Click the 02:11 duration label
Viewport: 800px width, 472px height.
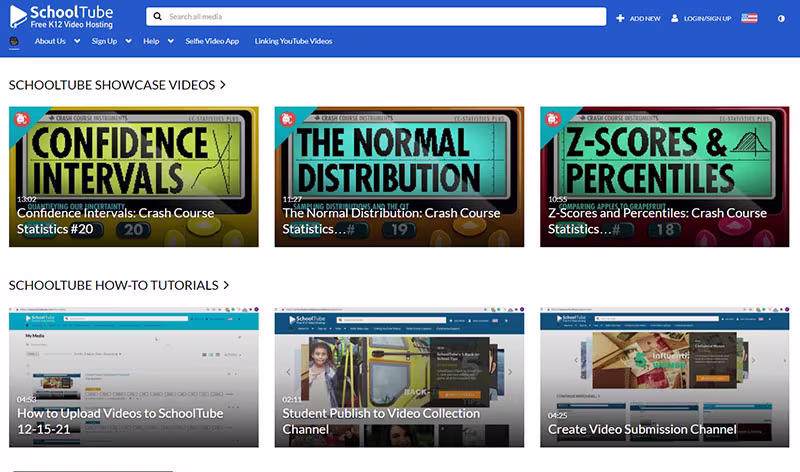point(292,400)
